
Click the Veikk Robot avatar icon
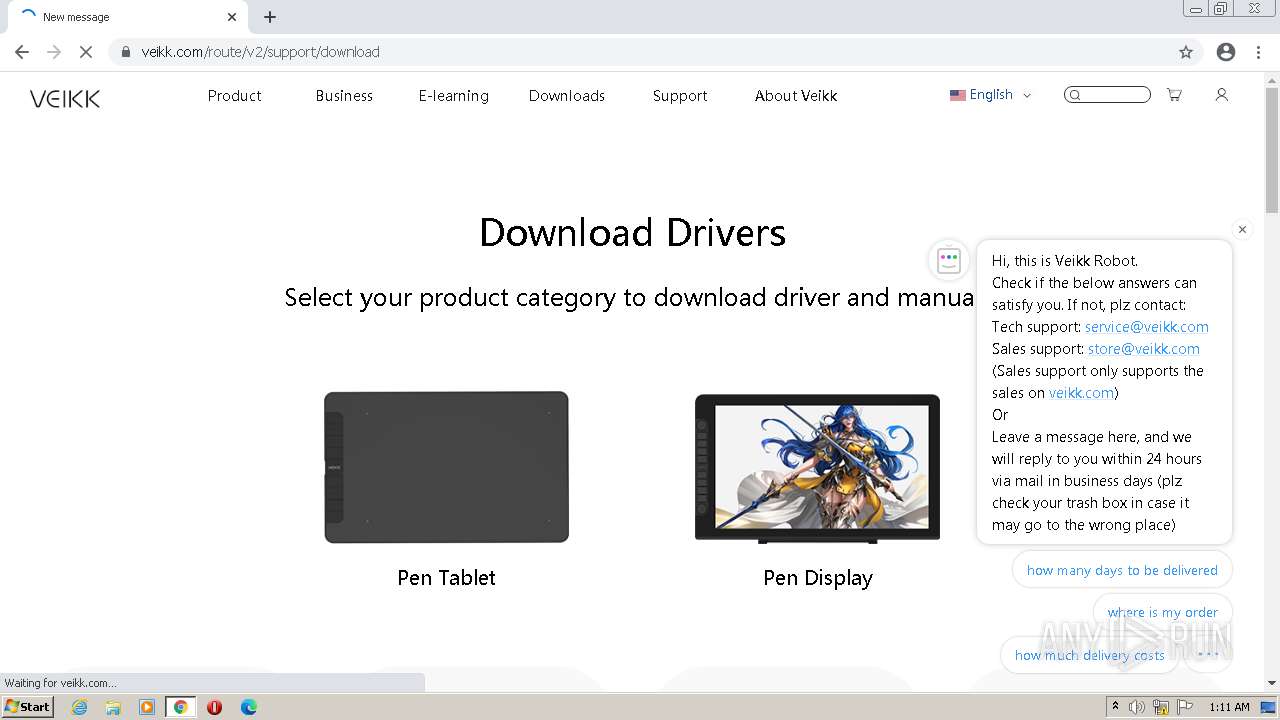(948, 260)
